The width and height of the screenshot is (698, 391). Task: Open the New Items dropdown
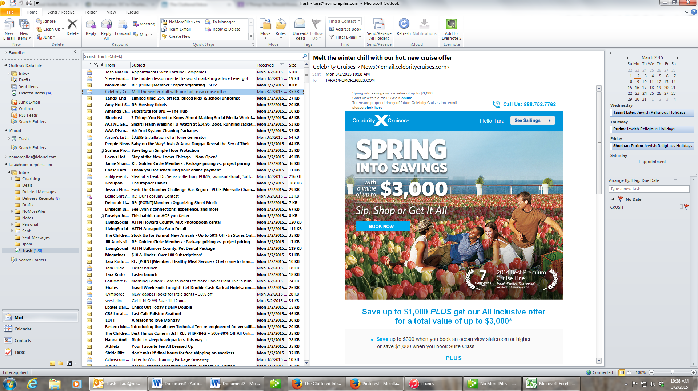click(x=24, y=29)
